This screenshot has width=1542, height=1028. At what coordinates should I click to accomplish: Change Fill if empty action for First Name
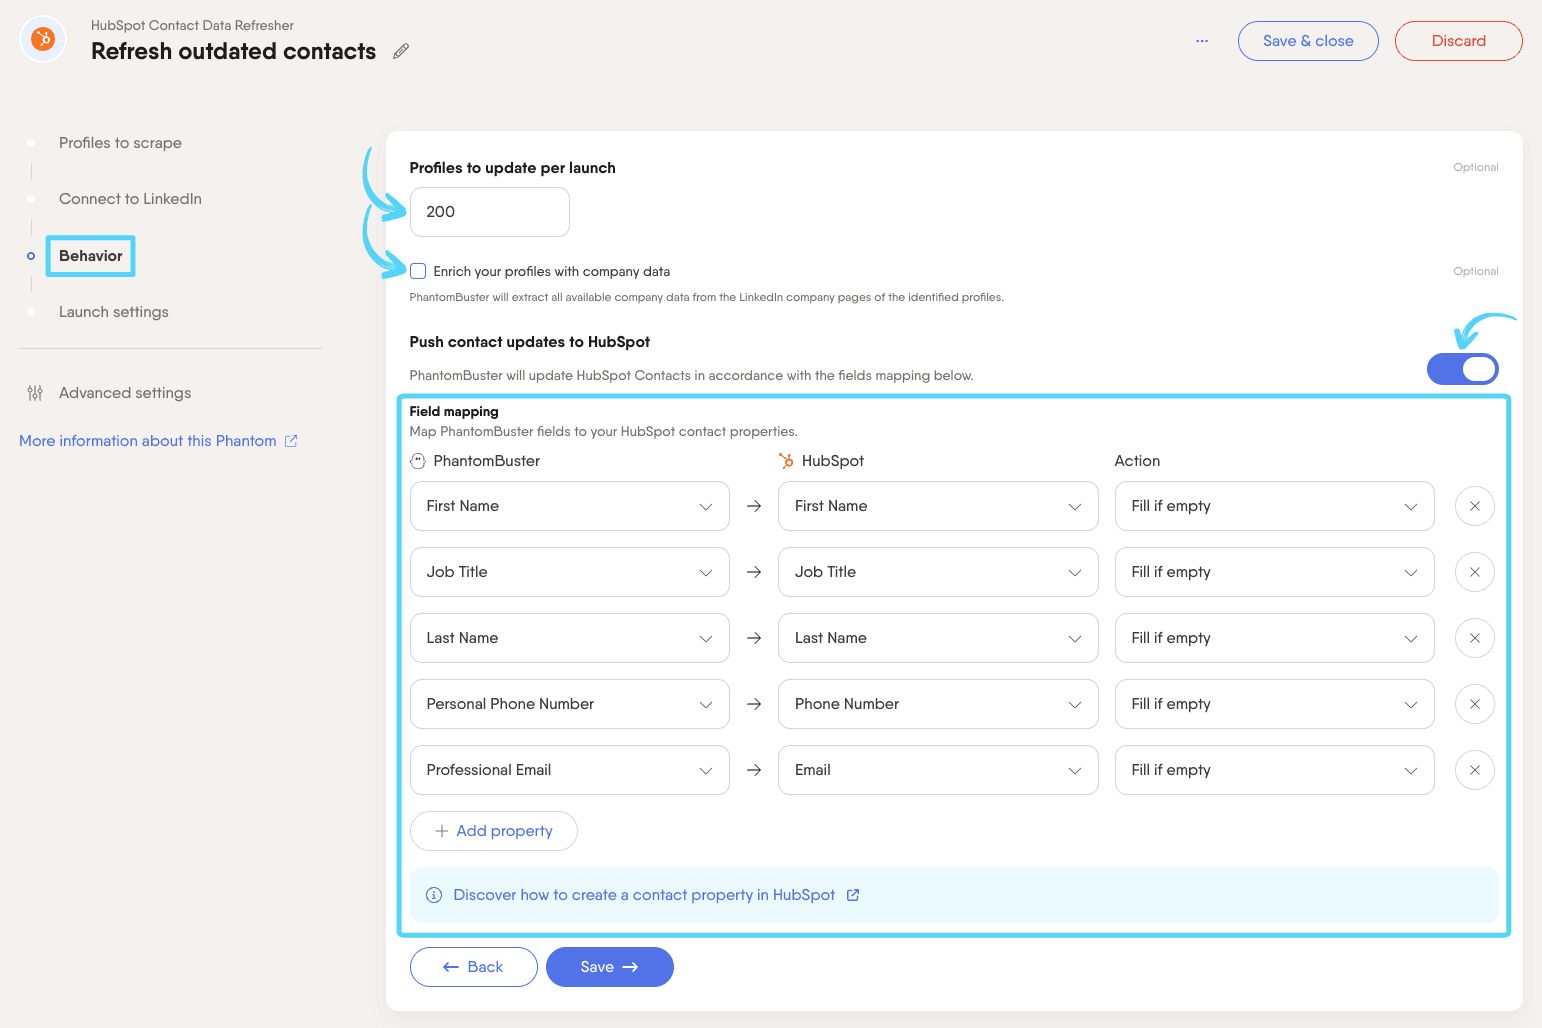(x=1274, y=506)
